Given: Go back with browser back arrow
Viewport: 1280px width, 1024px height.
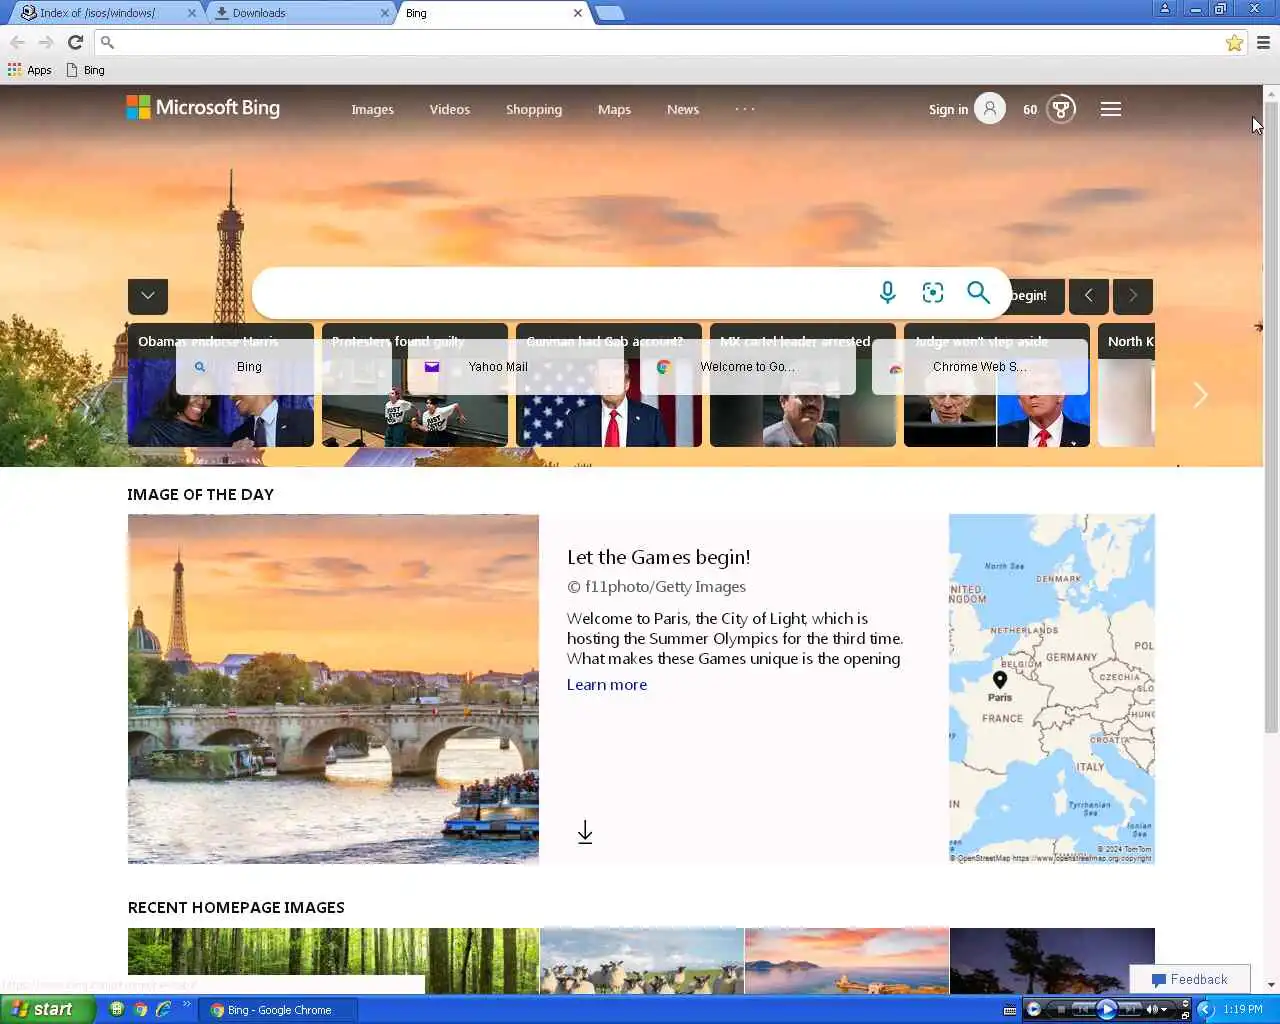Looking at the screenshot, I should 17,42.
